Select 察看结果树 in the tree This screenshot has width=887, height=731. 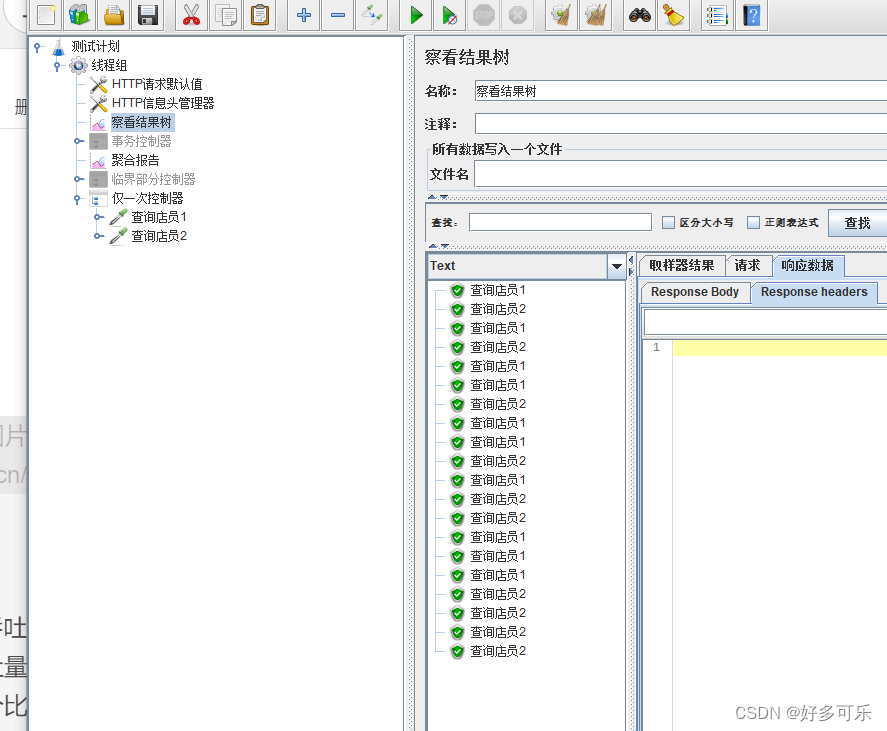point(141,122)
